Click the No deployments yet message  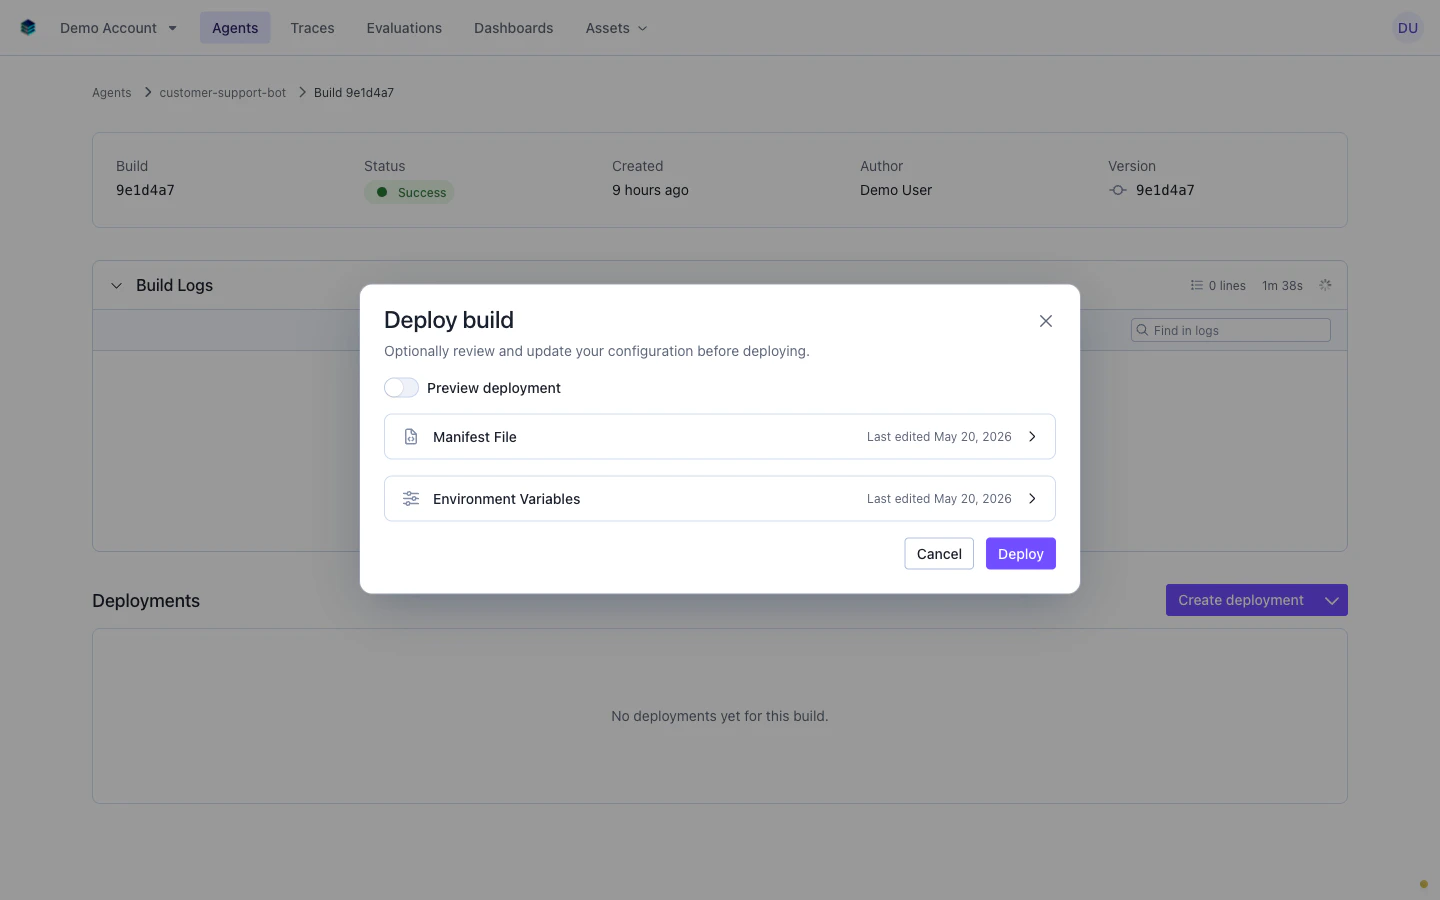point(720,716)
